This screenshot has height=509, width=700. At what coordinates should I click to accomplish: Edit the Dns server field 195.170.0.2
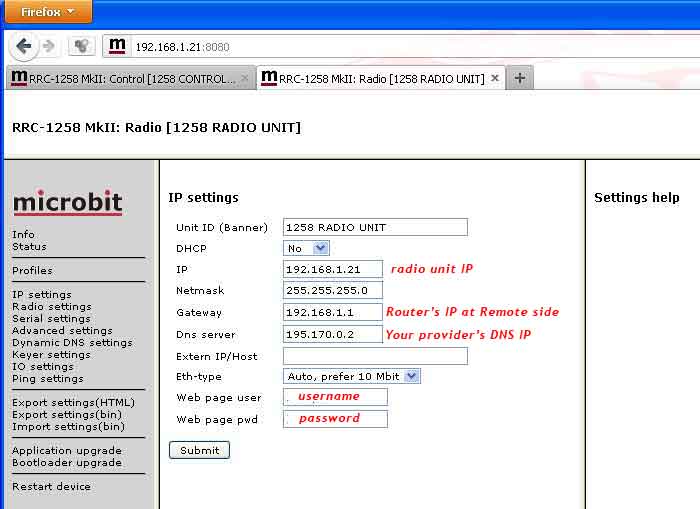click(333, 334)
